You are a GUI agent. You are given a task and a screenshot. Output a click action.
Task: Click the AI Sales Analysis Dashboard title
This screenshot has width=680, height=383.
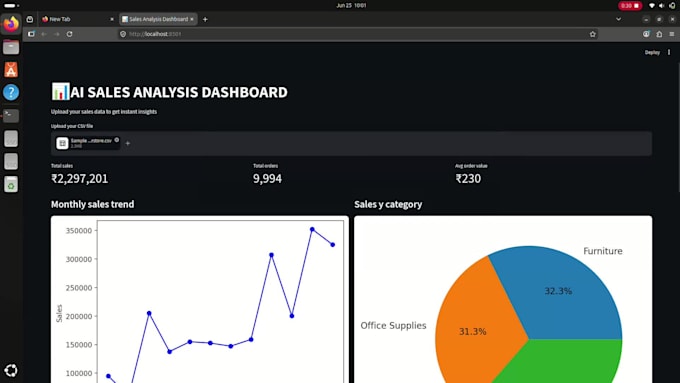(169, 92)
